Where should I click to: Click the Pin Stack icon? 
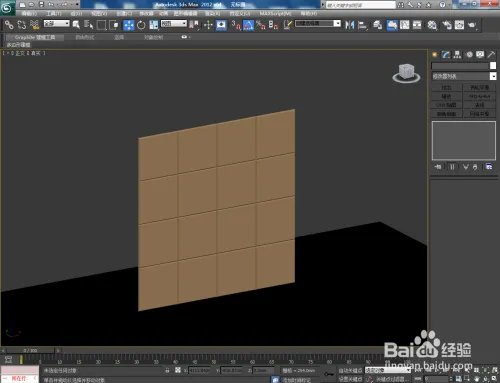coord(438,167)
